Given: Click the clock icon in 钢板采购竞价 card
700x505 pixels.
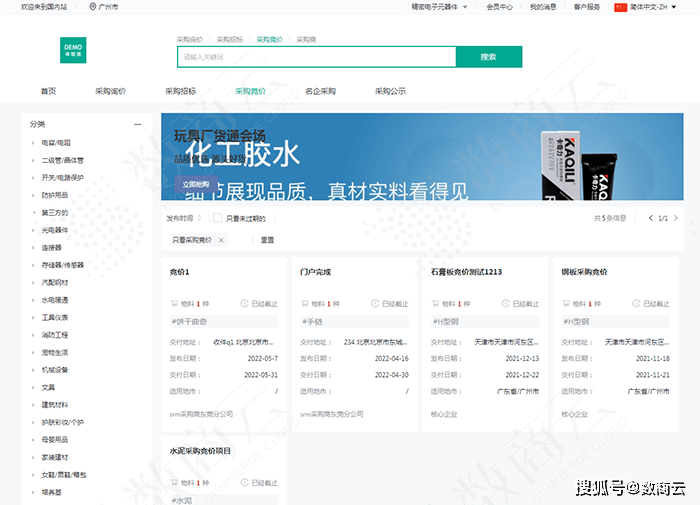Looking at the screenshot, I should point(636,304).
